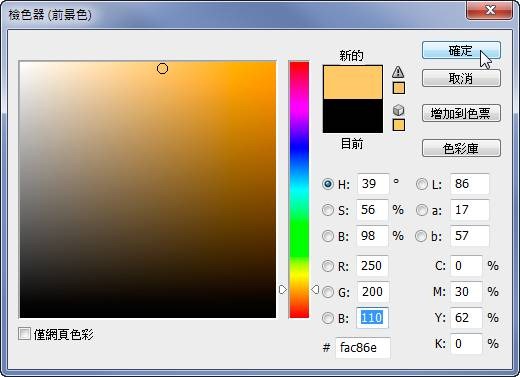Click the K black field

point(466,344)
